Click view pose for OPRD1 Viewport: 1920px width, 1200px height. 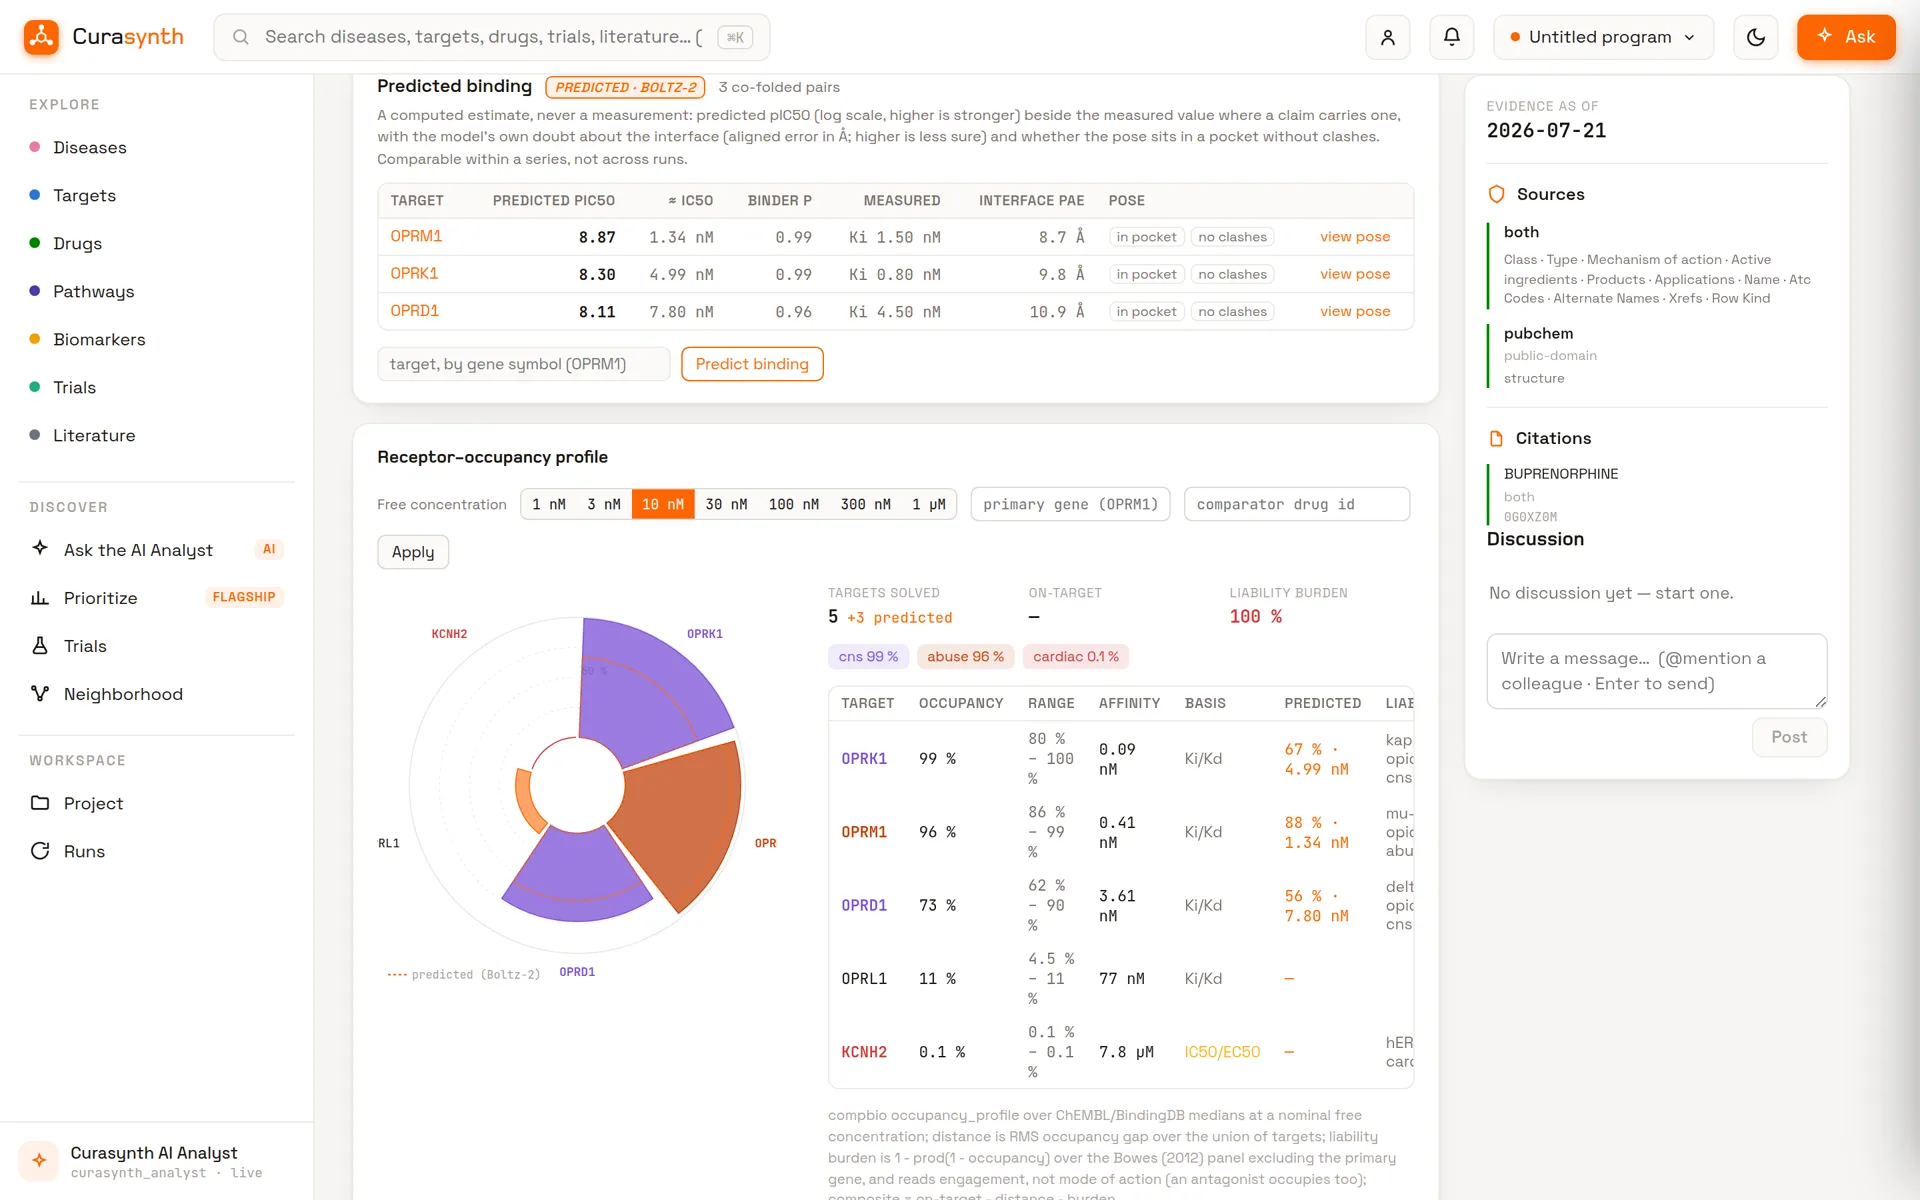pyautogui.click(x=1355, y=311)
